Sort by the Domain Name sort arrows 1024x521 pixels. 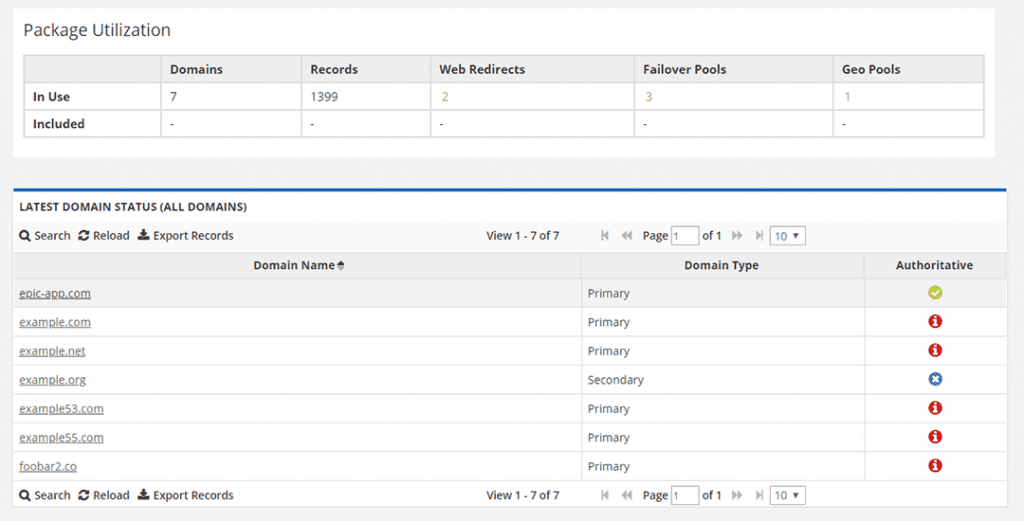click(x=341, y=266)
